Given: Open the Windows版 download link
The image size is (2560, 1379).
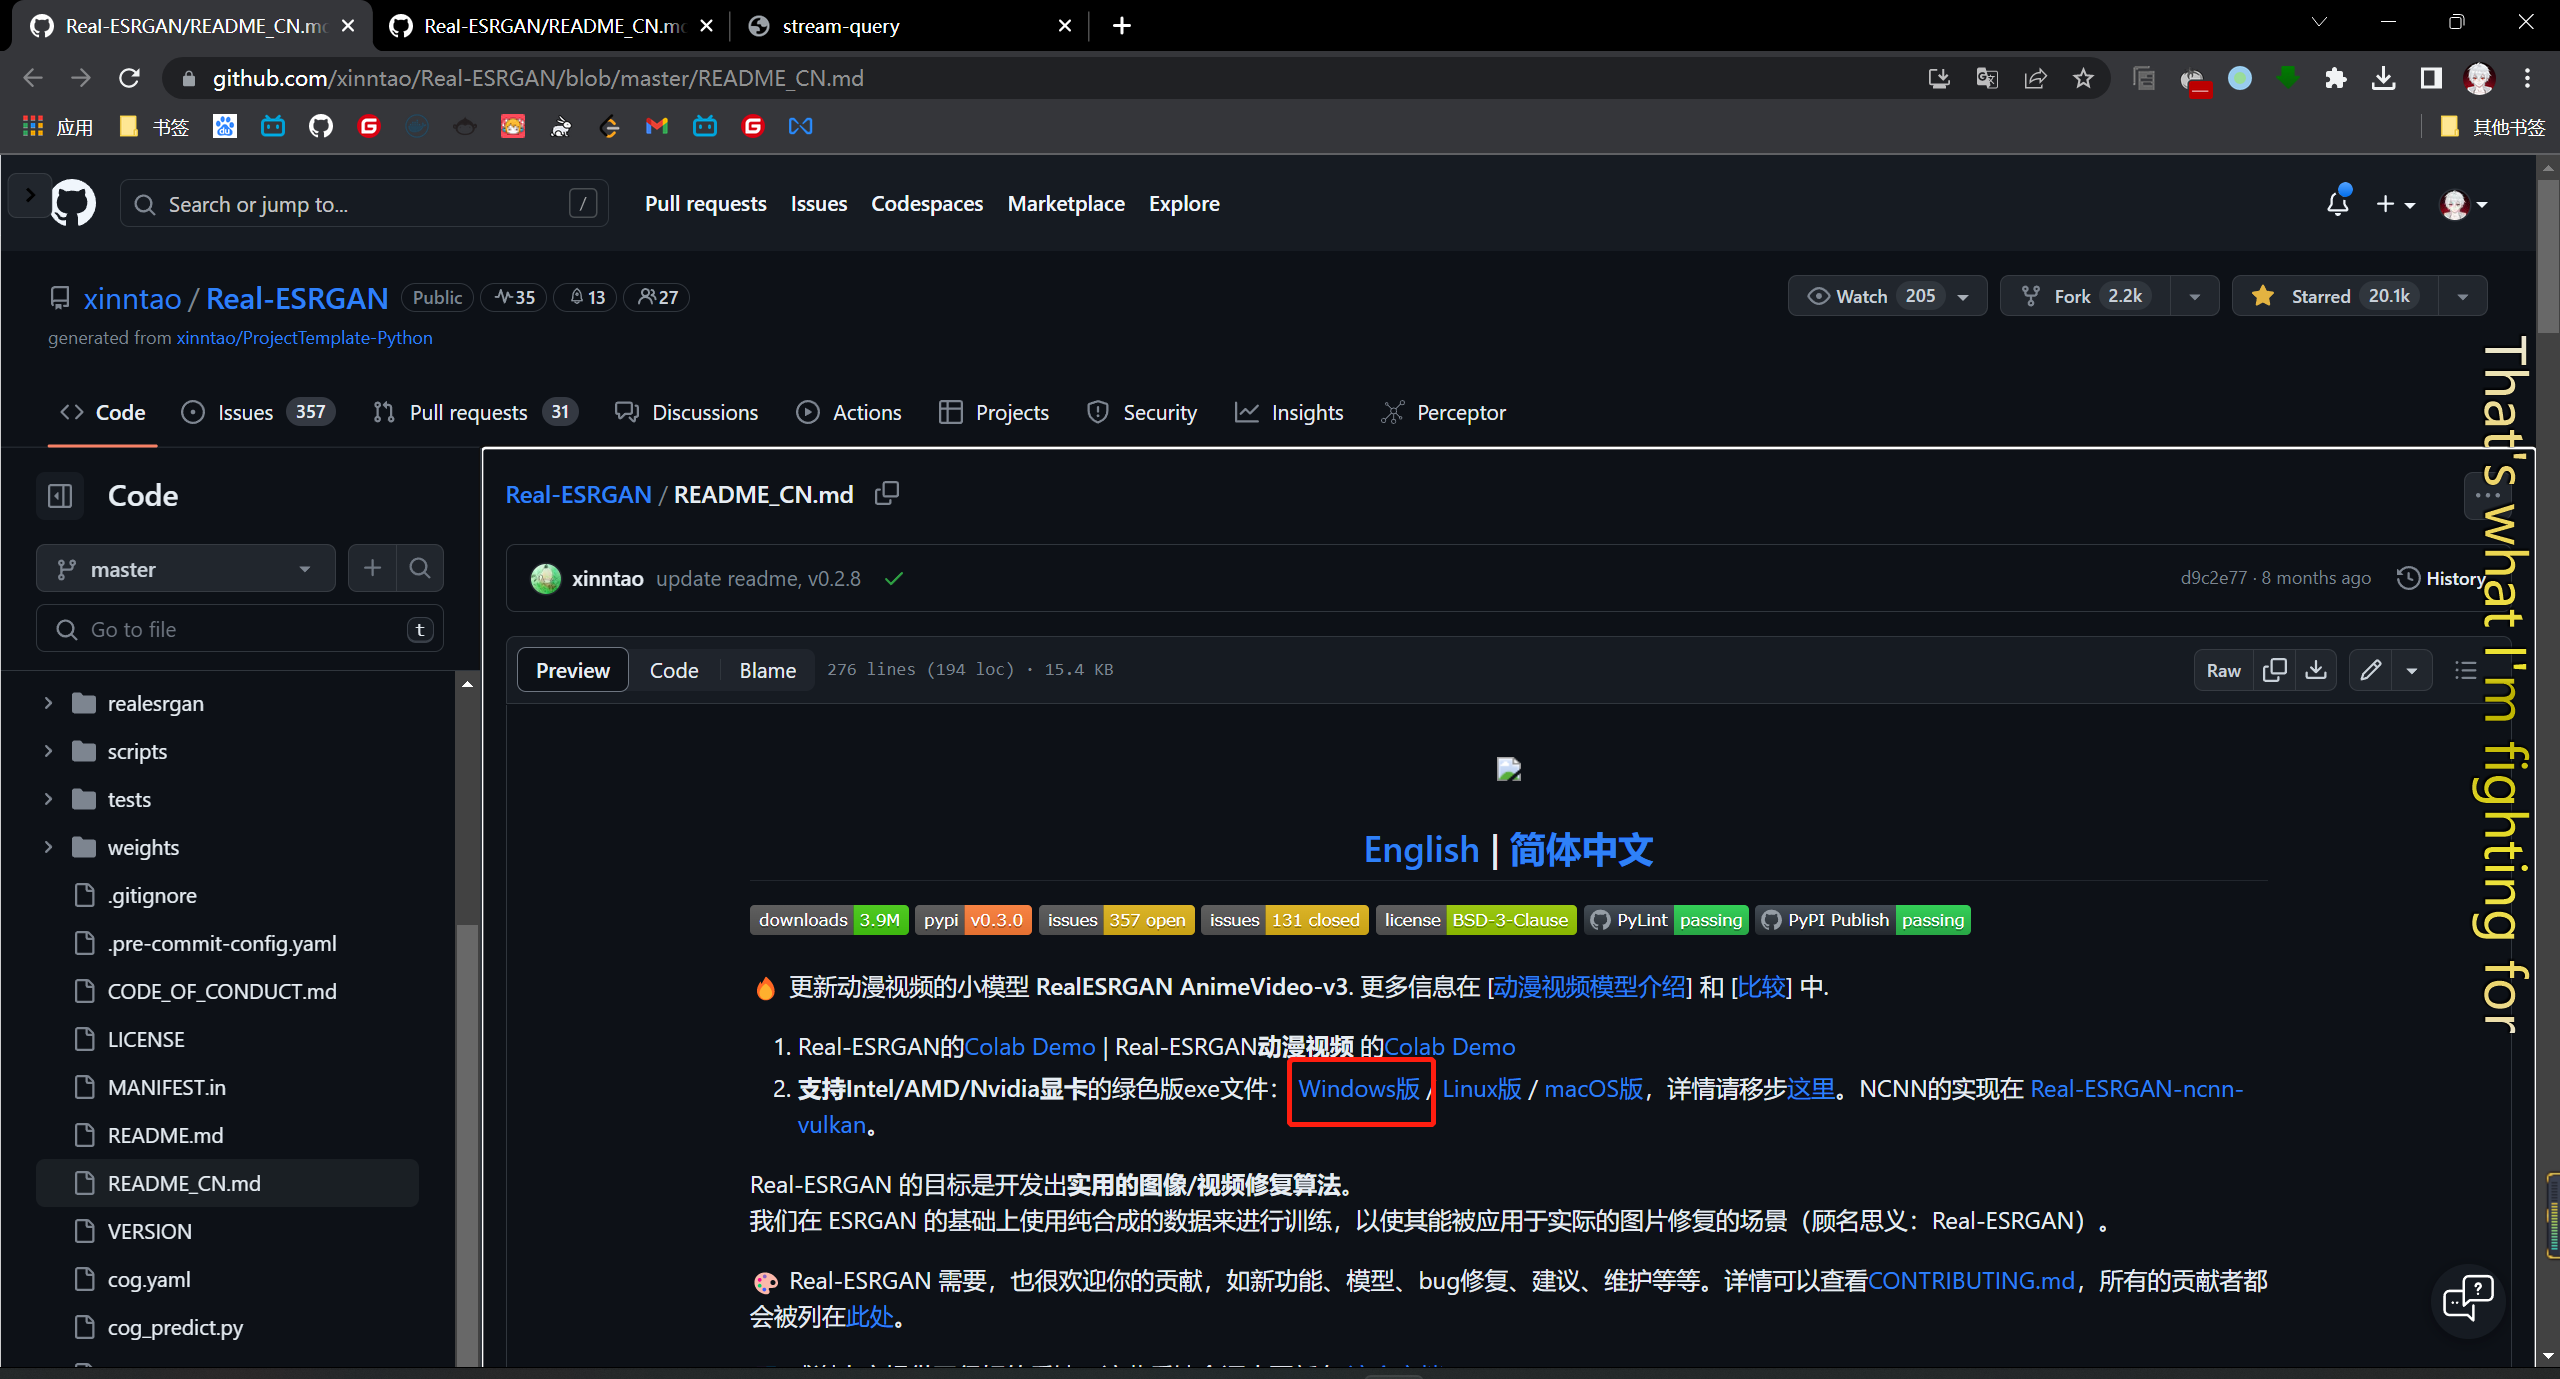Looking at the screenshot, I should 1359,1089.
